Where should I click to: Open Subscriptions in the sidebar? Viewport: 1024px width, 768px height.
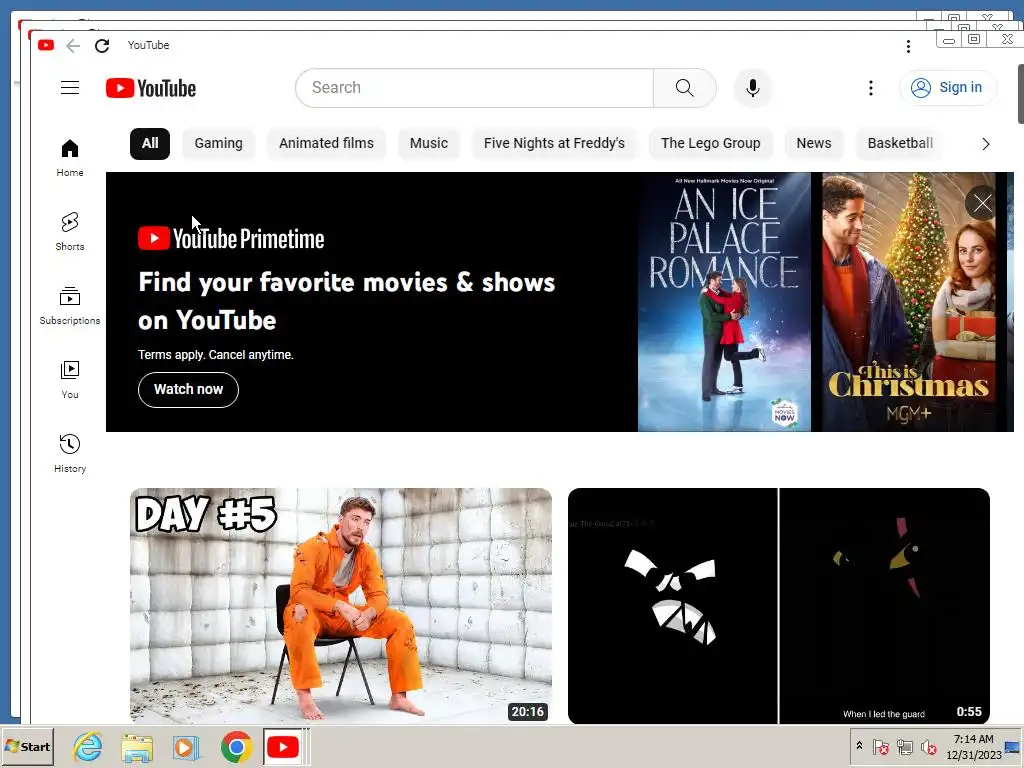click(70, 306)
